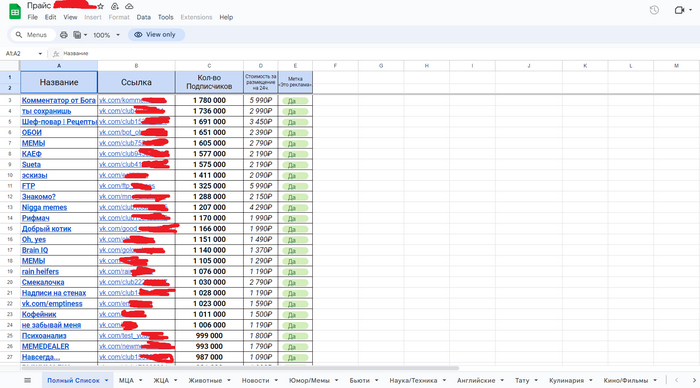700x388 pixels.
Task: Click the spreadsheet title Прайс
Action: pos(39,6)
